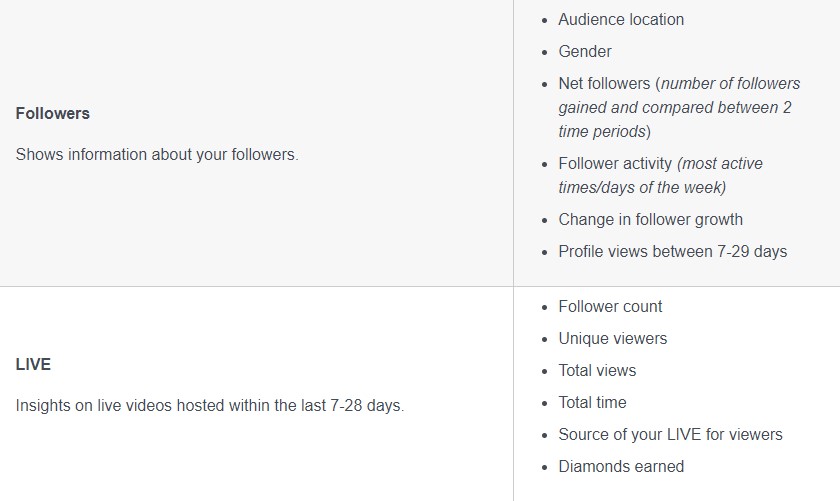Select the 'Follower activity' text
Image resolution: width=840 pixels, height=501 pixels.
(x=615, y=164)
